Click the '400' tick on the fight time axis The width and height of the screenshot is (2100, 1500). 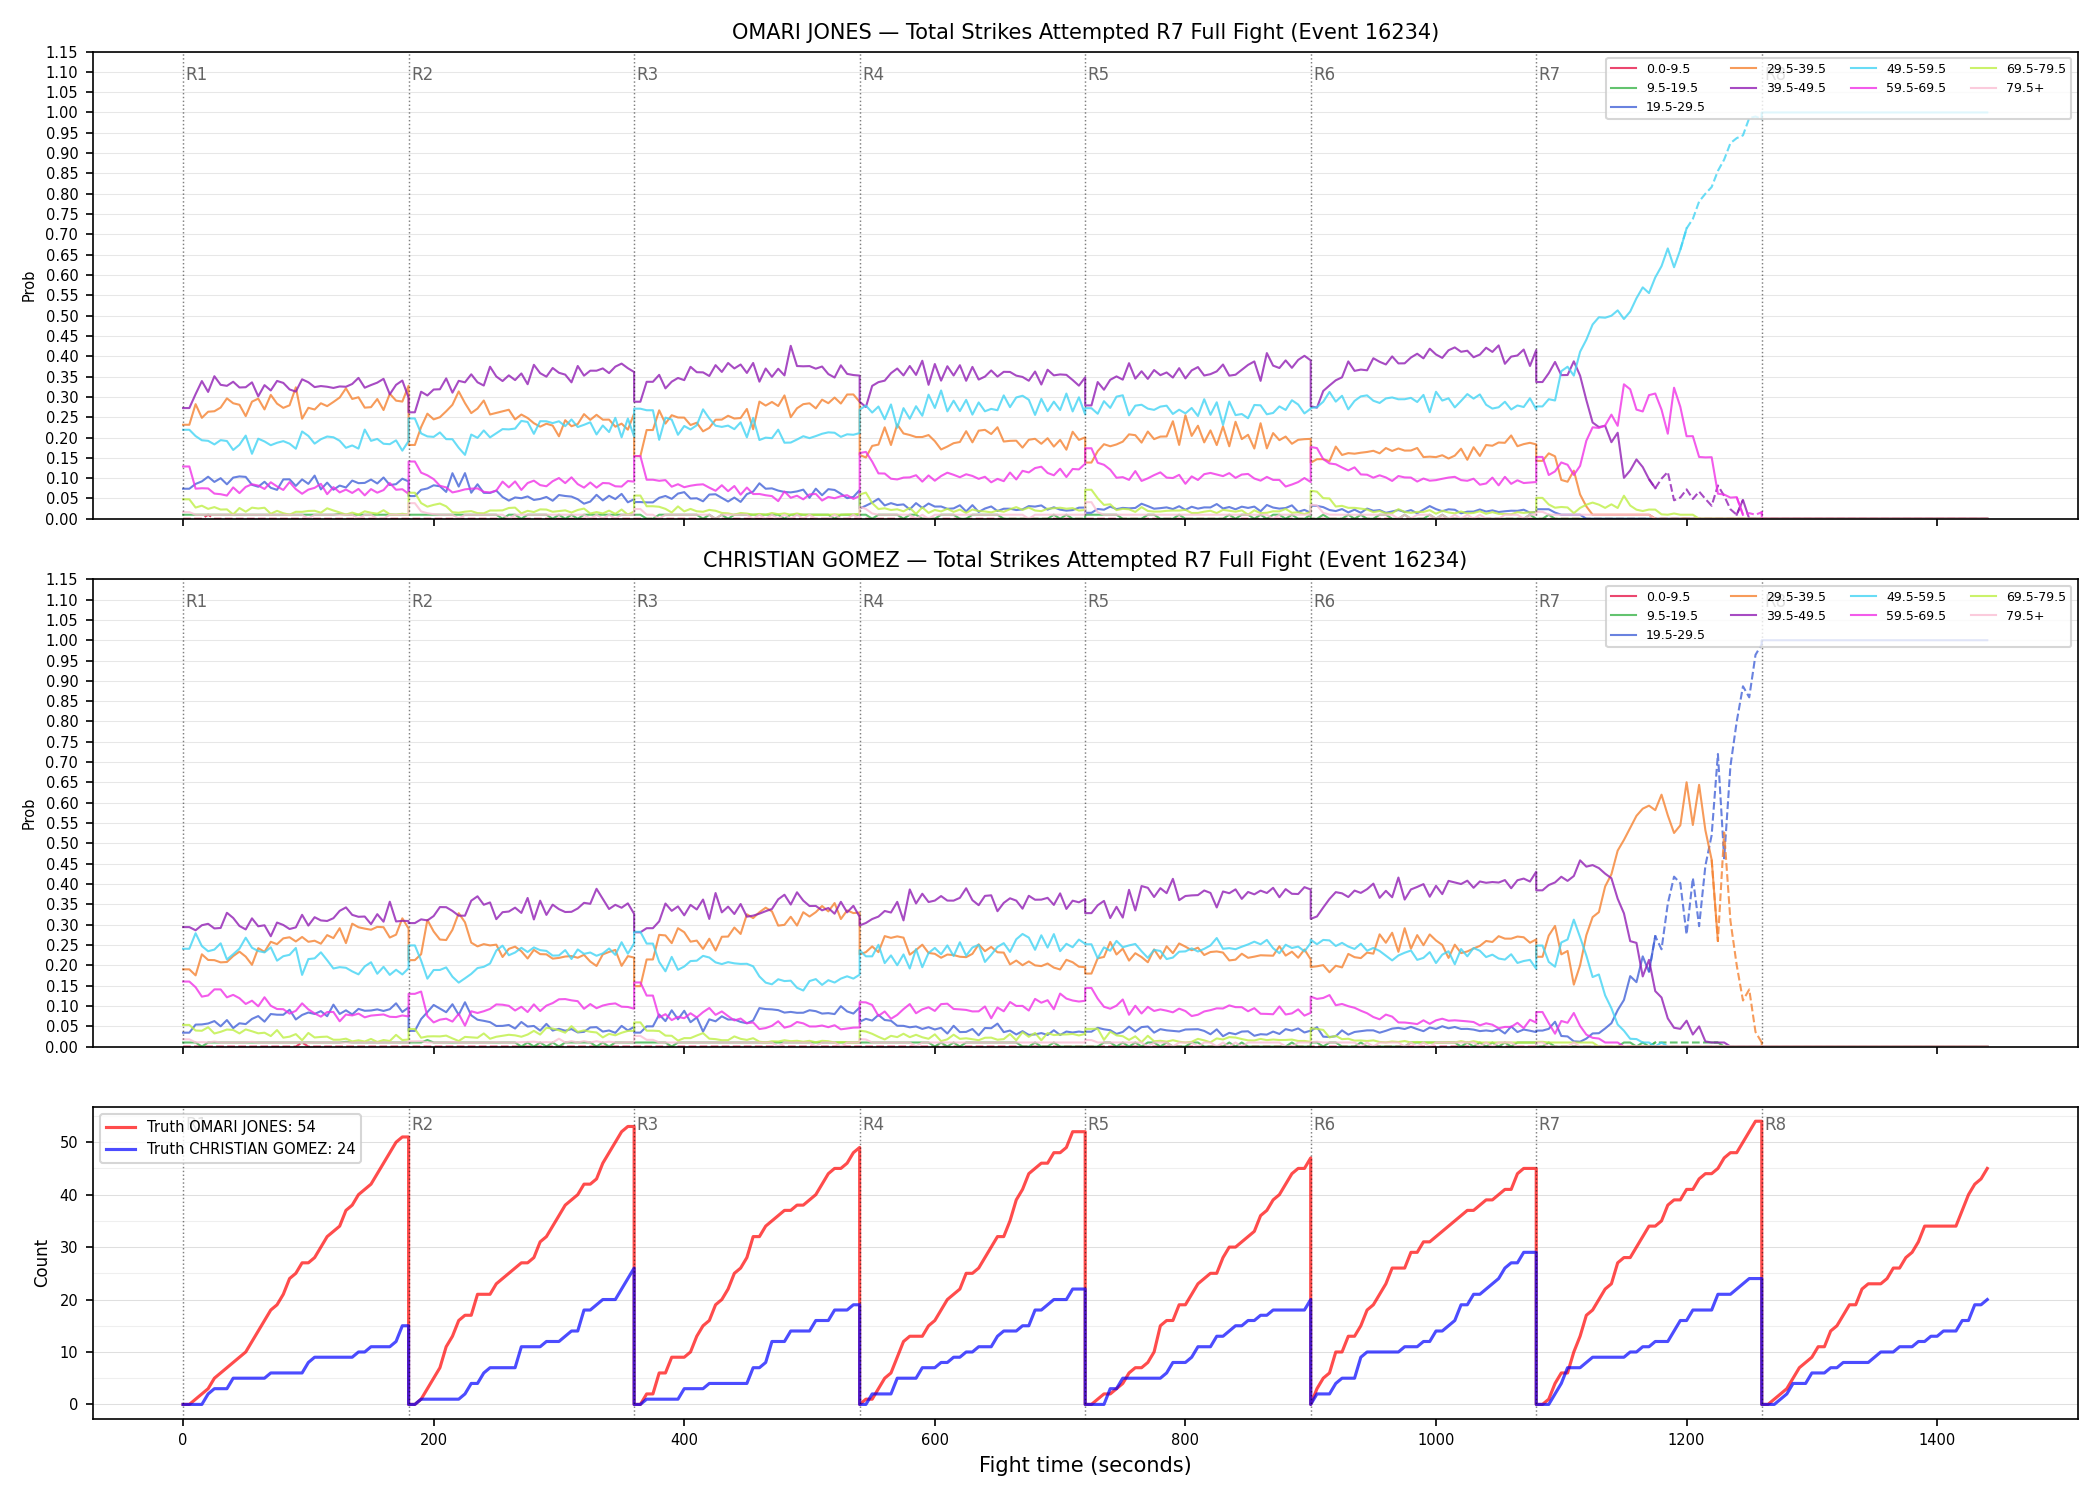[684, 1440]
